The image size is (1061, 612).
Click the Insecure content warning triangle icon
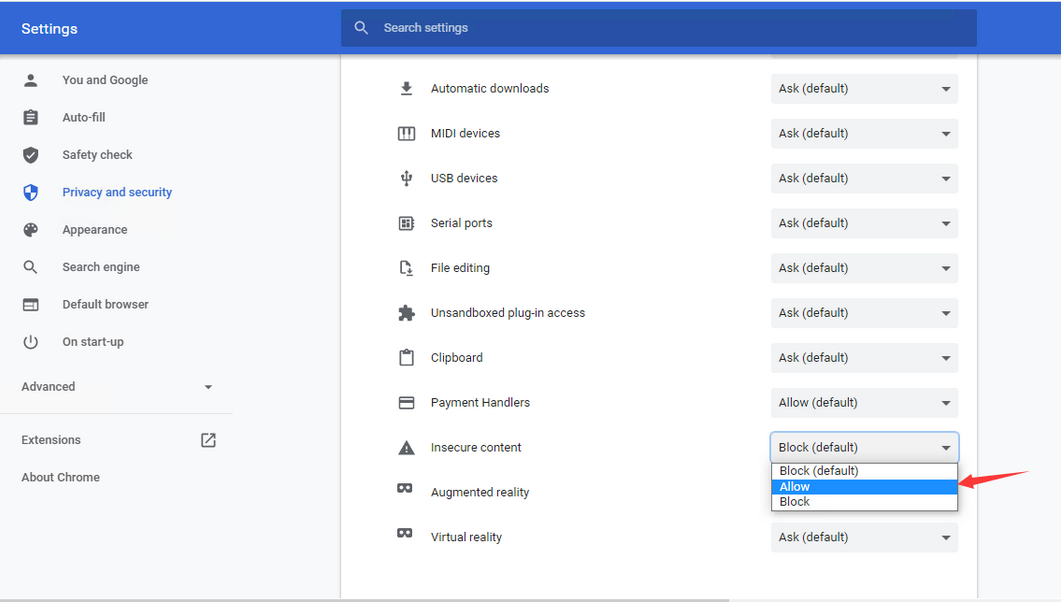click(x=406, y=448)
